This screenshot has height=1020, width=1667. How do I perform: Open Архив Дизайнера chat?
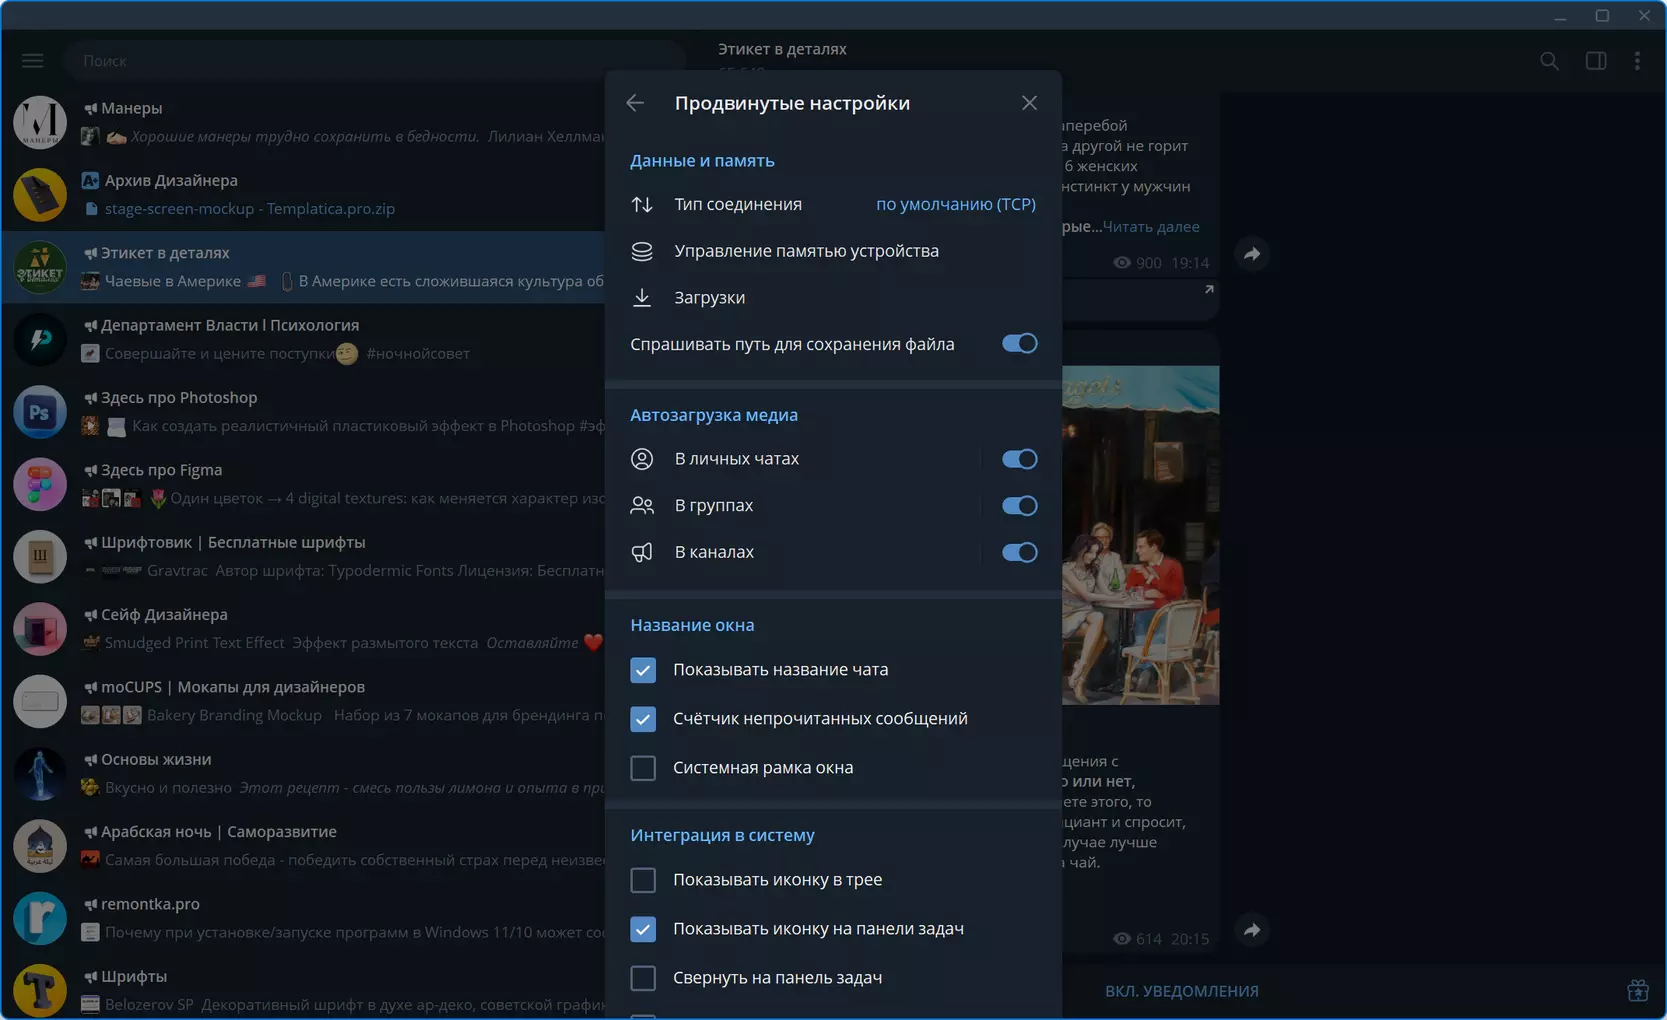click(x=303, y=194)
